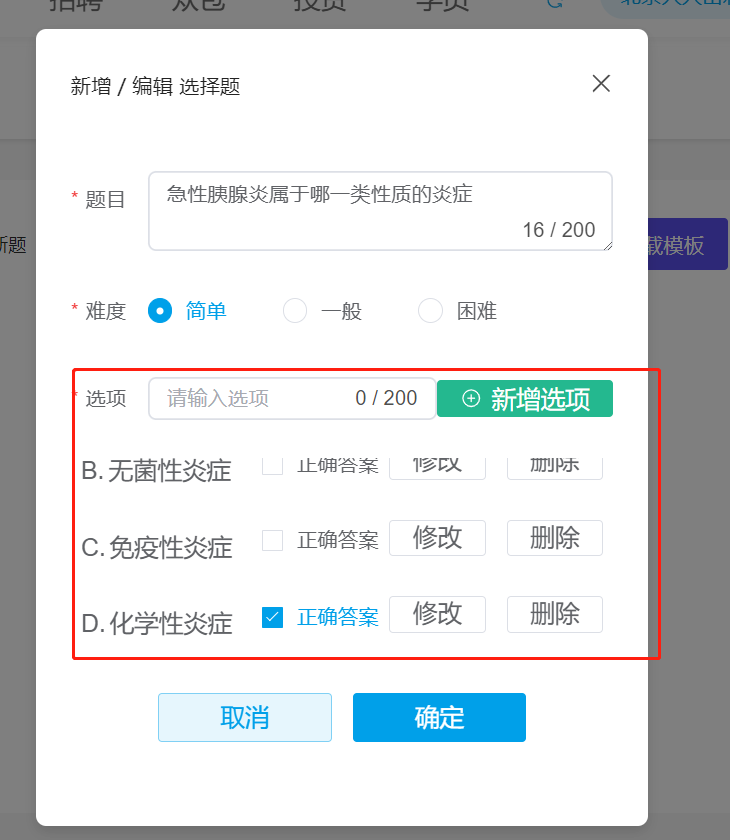Click the purple 模板 button behind the dialog
This screenshot has width=730, height=840.
(688, 244)
